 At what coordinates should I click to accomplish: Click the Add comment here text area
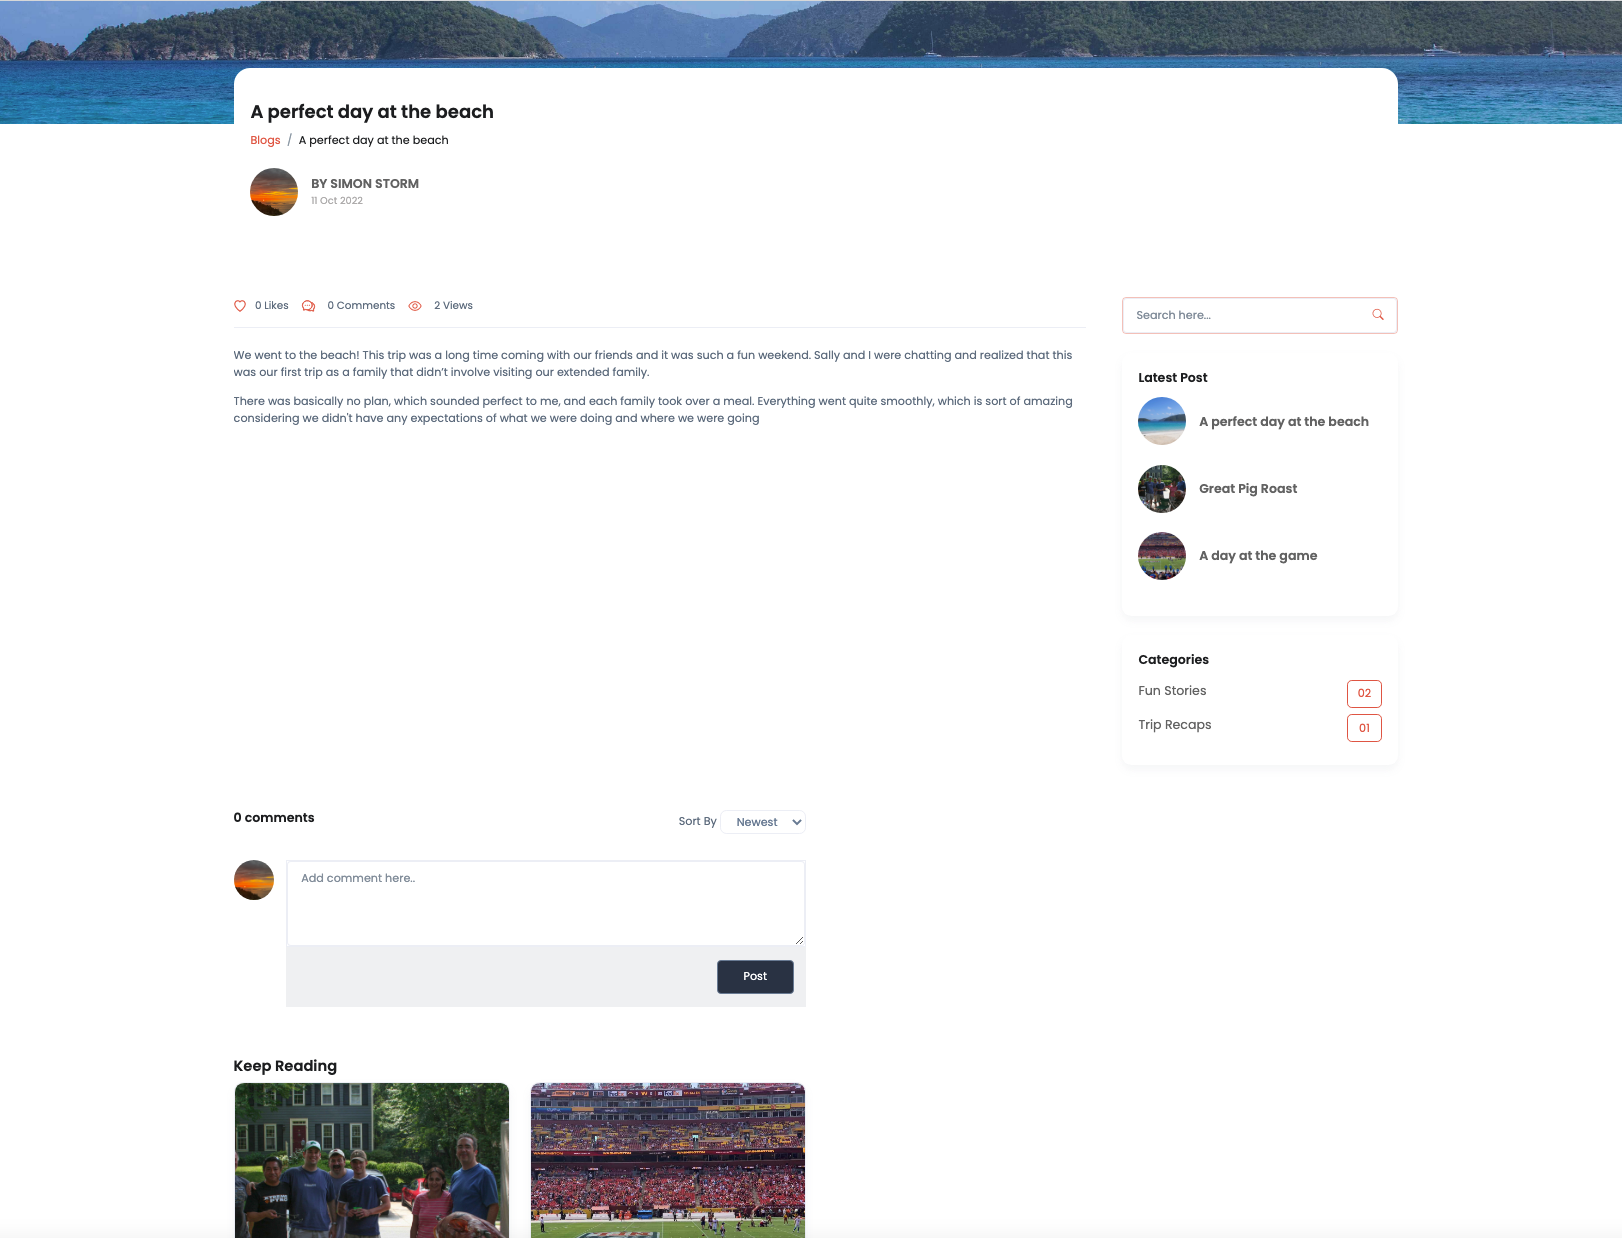546,903
